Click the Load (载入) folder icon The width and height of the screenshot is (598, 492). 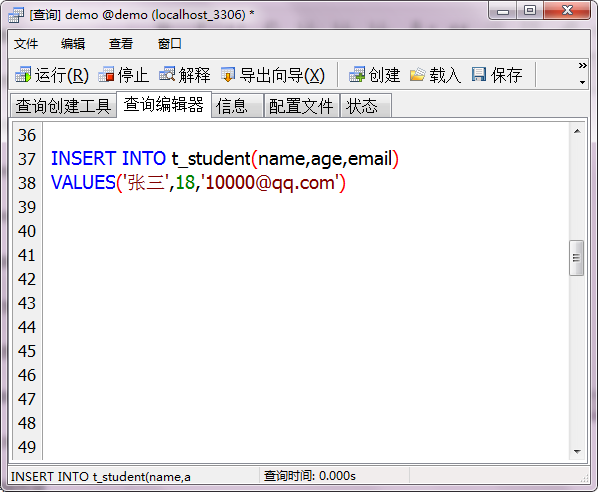coord(417,75)
